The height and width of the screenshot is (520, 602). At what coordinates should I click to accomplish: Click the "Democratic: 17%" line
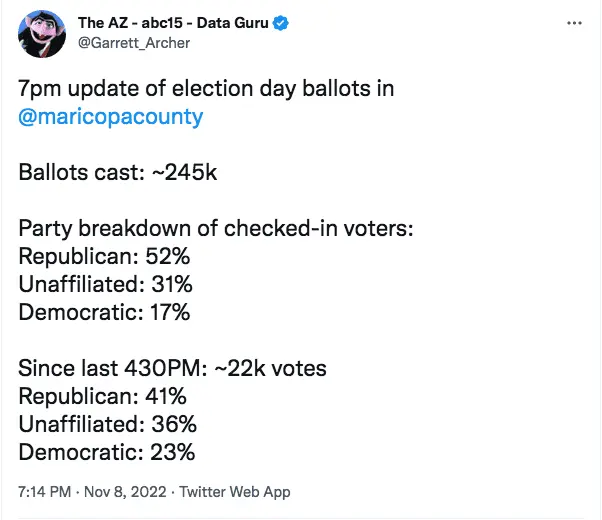click(104, 312)
